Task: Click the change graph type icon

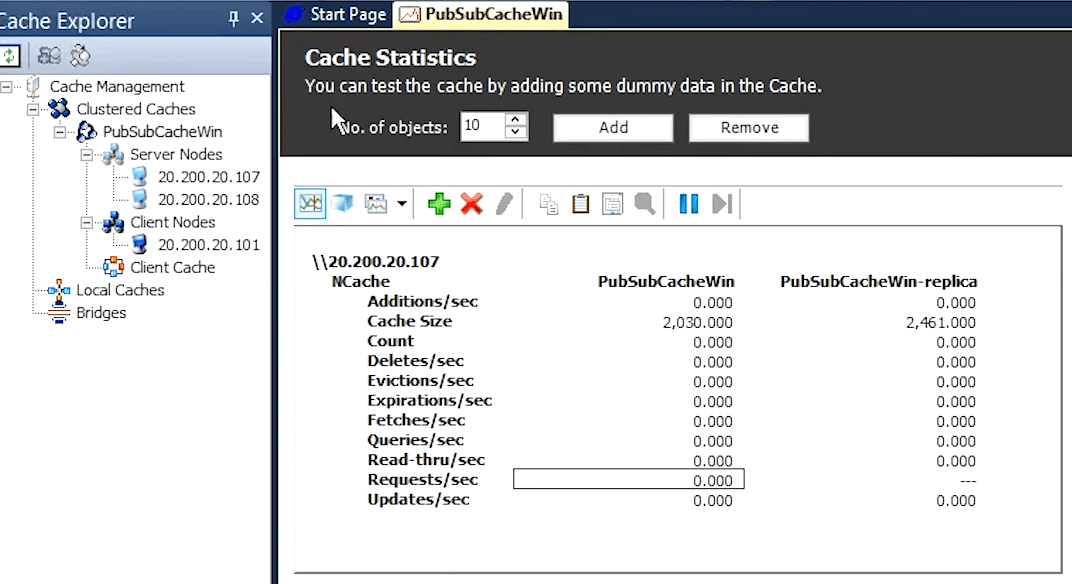Action: [x=376, y=203]
